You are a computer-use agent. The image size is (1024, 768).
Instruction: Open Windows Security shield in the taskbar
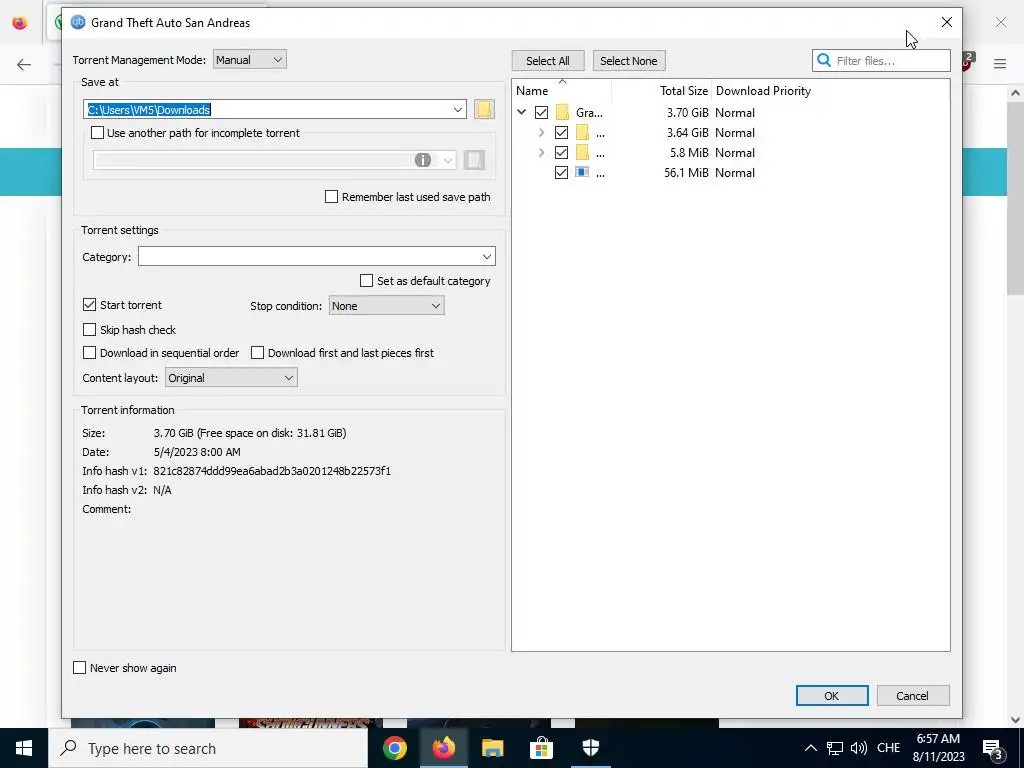tap(590, 748)
